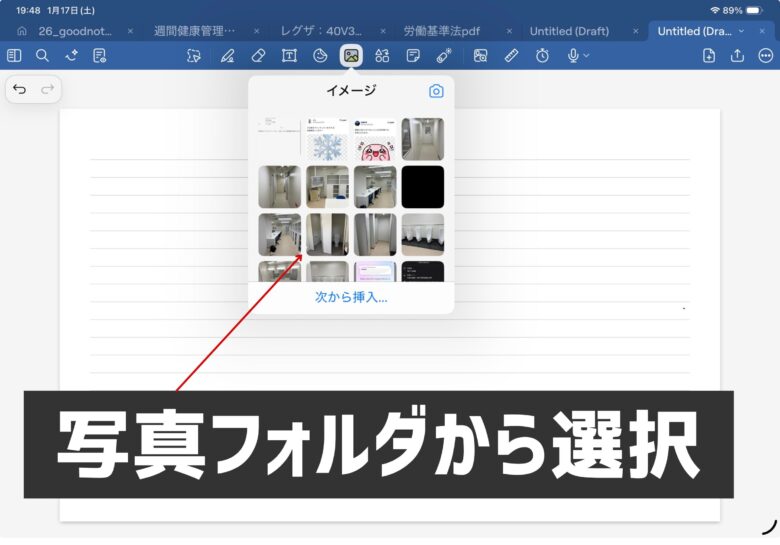This screenshot has height=545, width=780.
Task: Open the Stickers tool
Action: click(320, 56)
